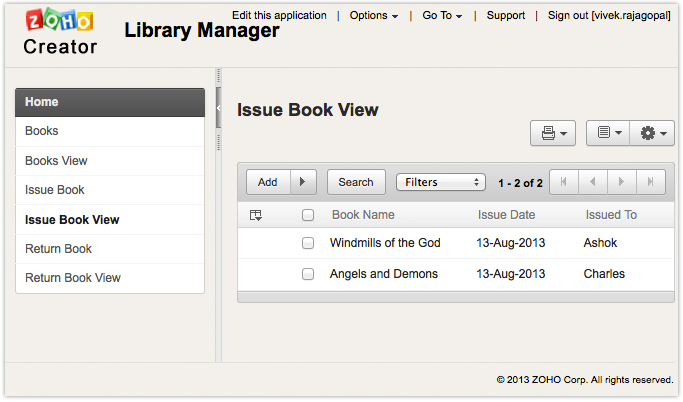The height and width of the screenshot is (402, 683).
Task: Jump to the last page of records
Action: click(x=651, y=182)
